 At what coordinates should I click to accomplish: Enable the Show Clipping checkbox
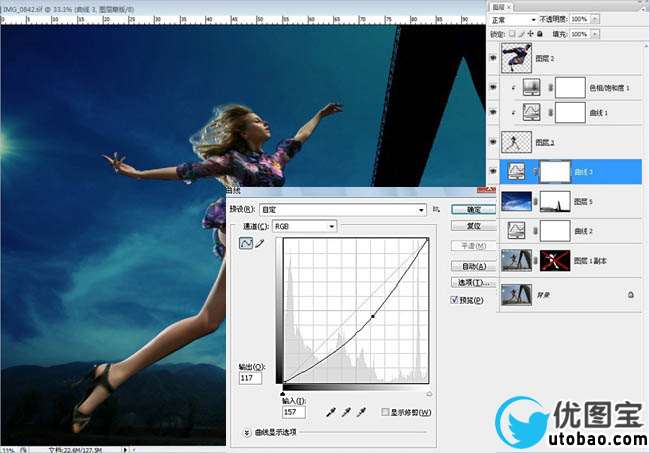click(386, 412)
